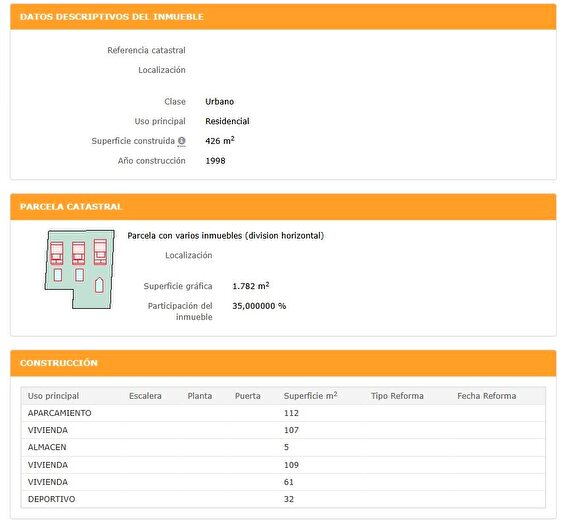Select the construction year '1998'
564x525 pixels.
[215, 161]
